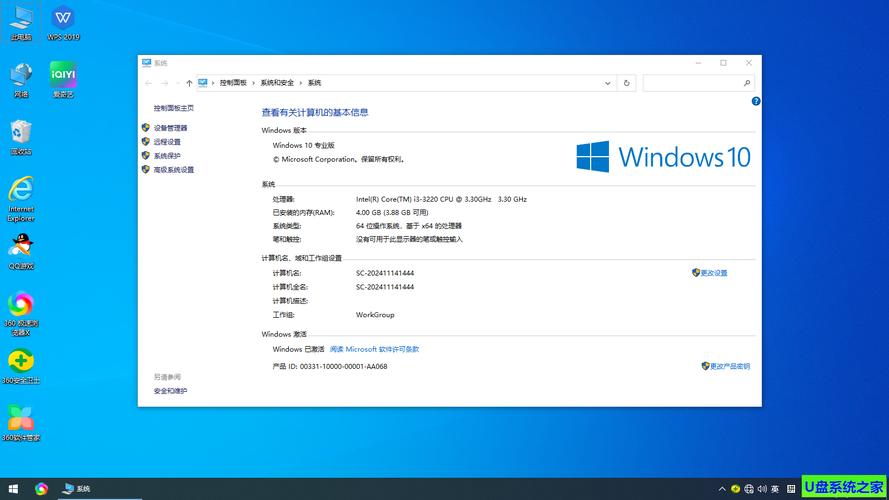Click 系统和安全 in the breadcrumb path
Viewport: 889px width, 500px height.
(x=277, y=83)
